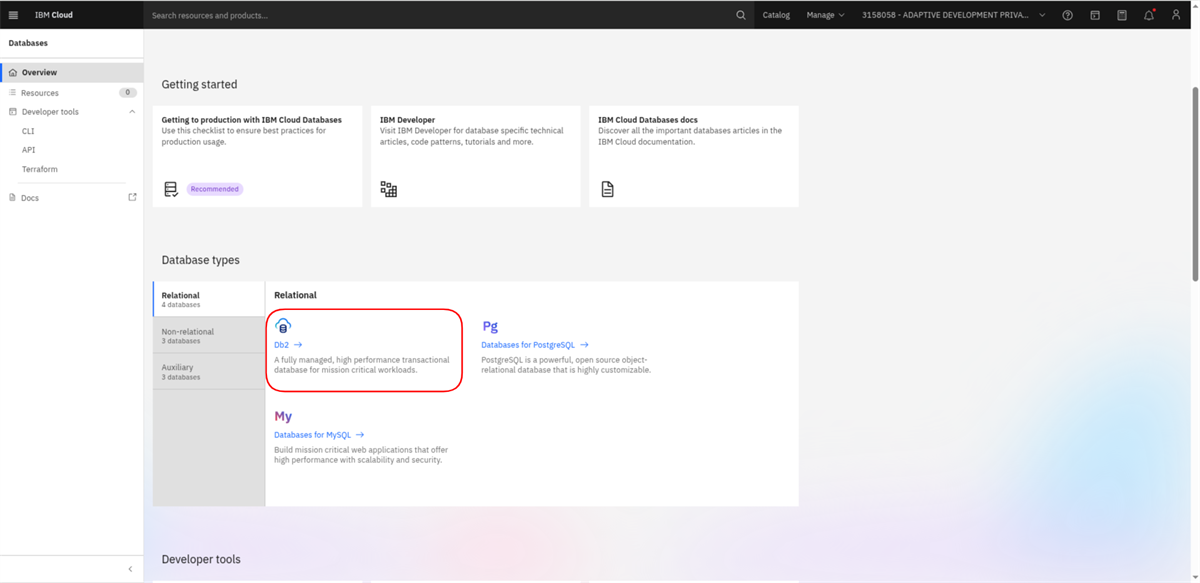This screenshot has height=583, width=1200.
Task: Click the Db2 database logo
Action: pyautogui.click(x=283, y=326)
